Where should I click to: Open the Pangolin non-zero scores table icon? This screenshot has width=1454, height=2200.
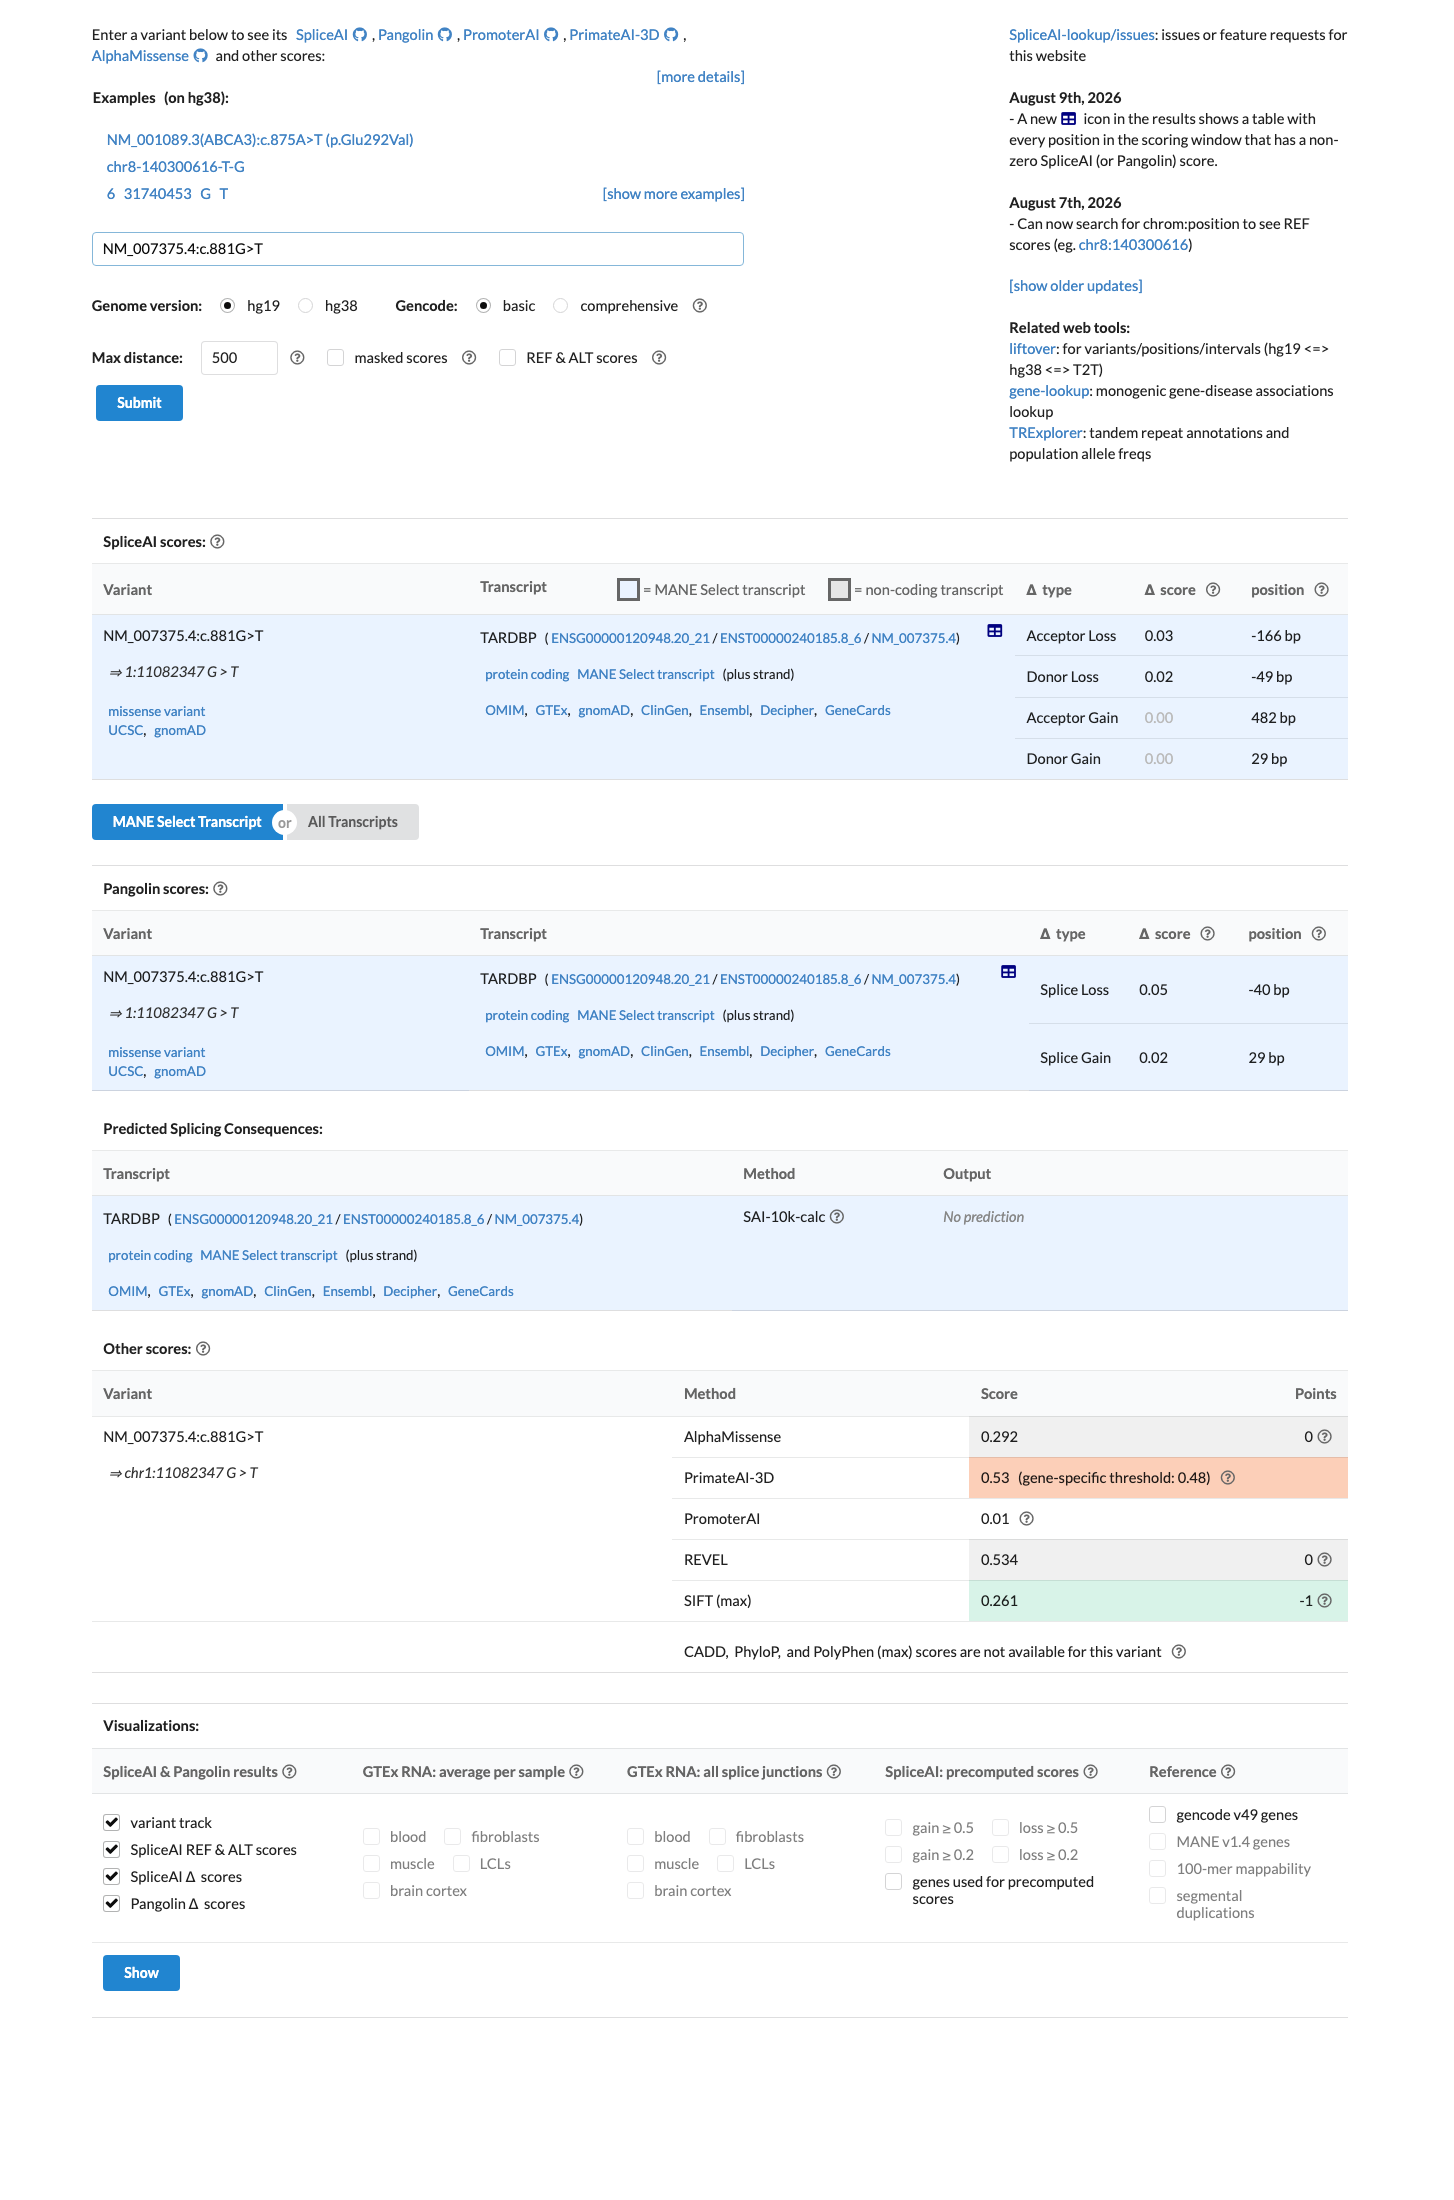pos(1009,972)
